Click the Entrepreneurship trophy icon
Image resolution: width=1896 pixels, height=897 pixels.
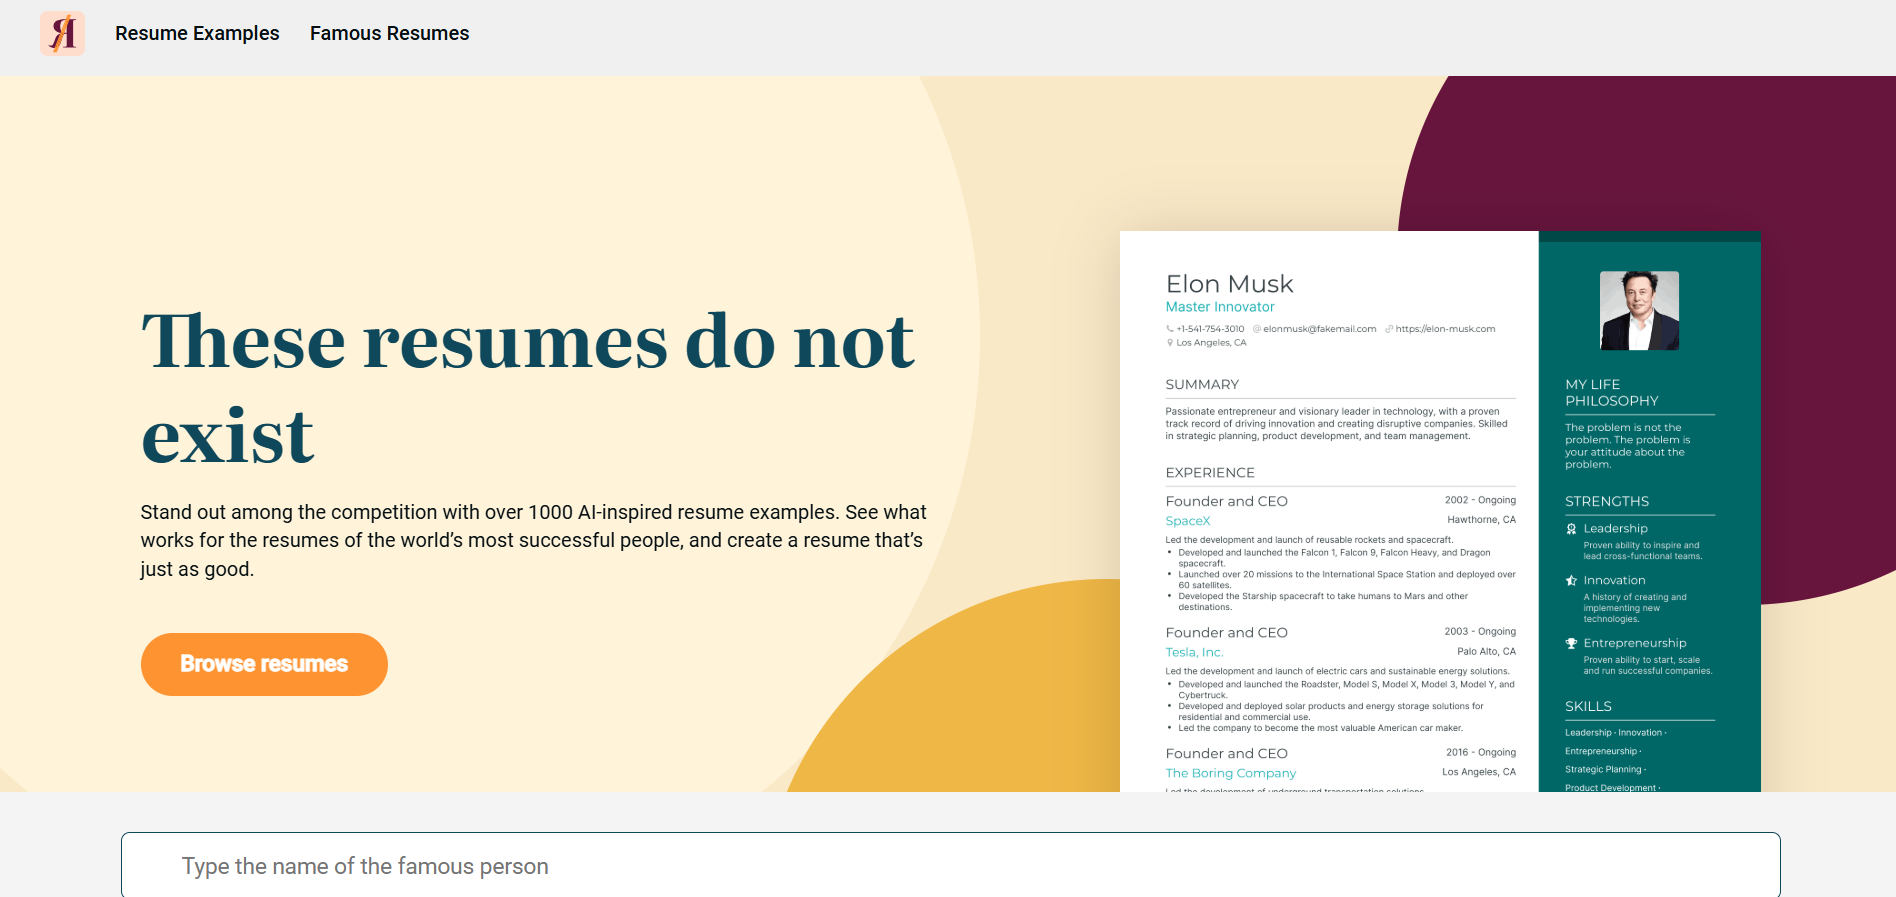click(x=1571, y=644)
